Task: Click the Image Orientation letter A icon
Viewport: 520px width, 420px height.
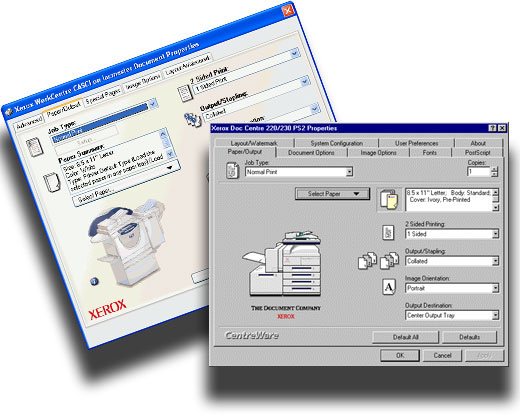Action: (x=389, y=287)
